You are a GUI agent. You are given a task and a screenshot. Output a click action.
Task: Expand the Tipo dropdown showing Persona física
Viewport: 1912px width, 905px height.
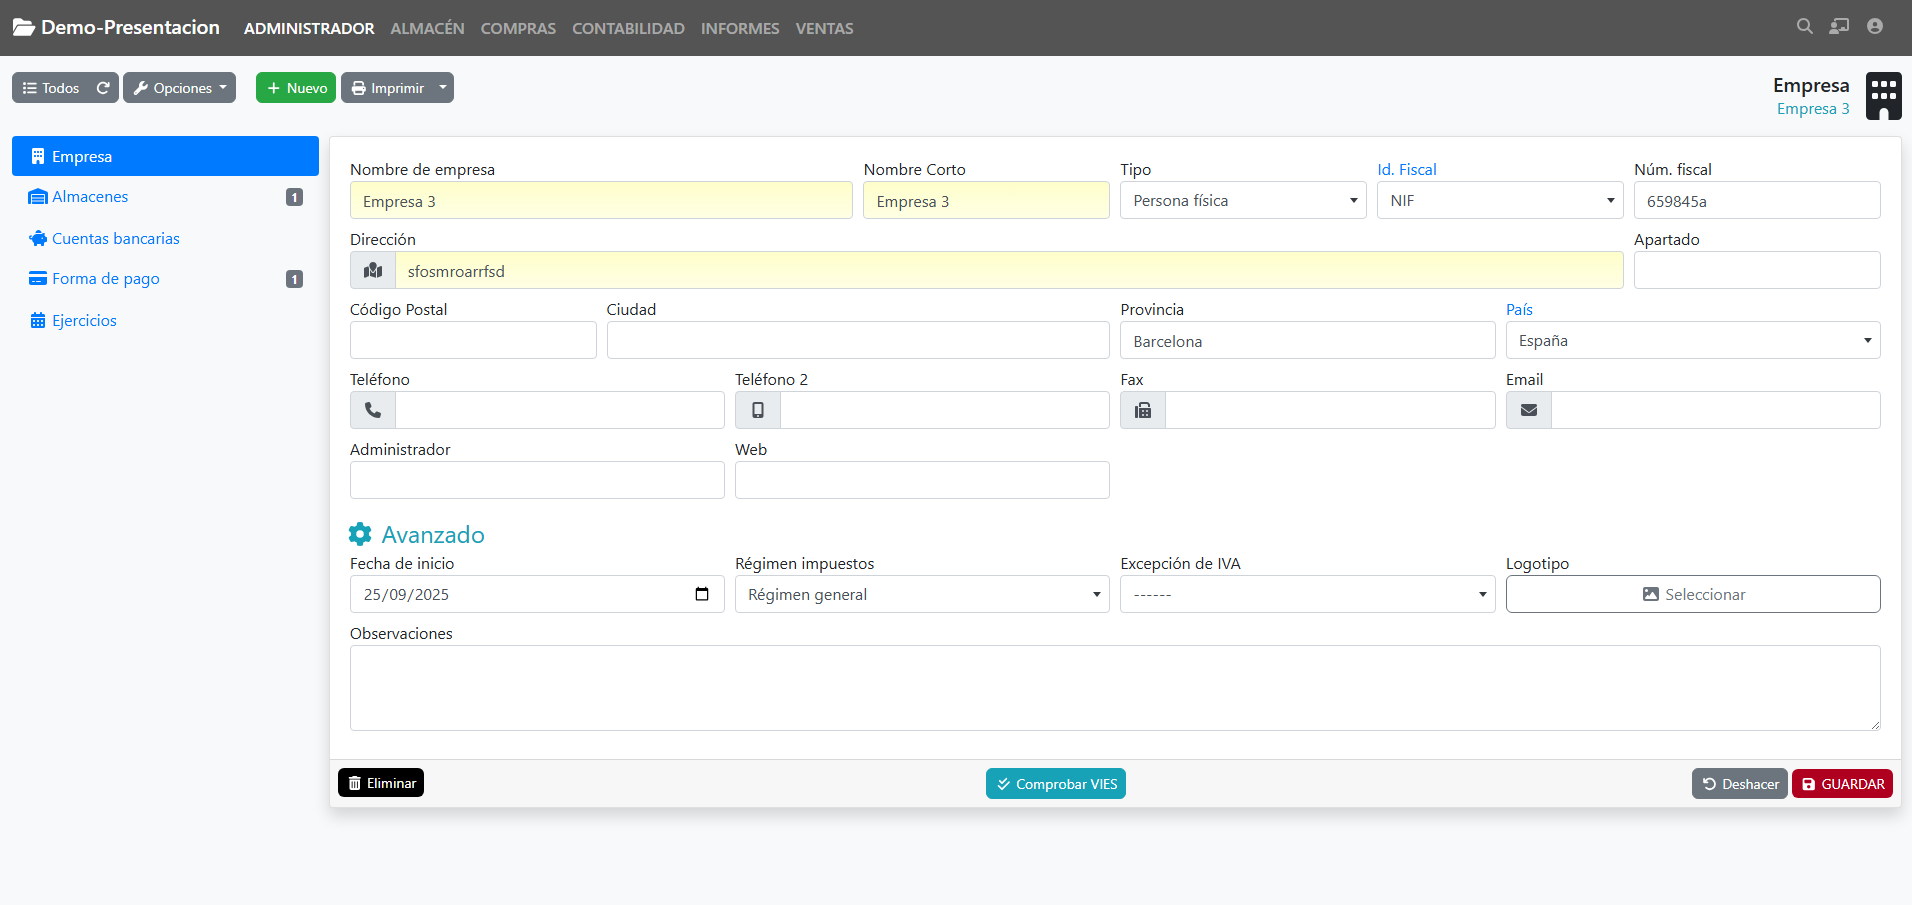point(1242,201)
